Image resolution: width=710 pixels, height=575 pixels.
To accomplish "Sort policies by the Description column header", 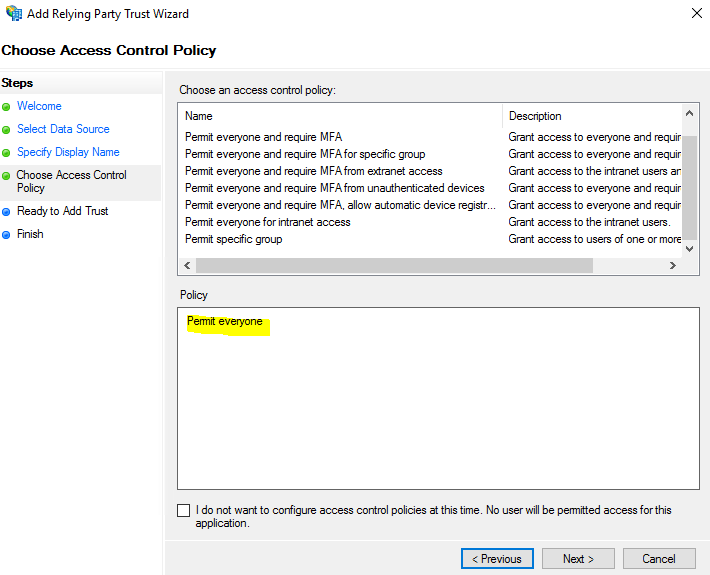I will (590, 116).
